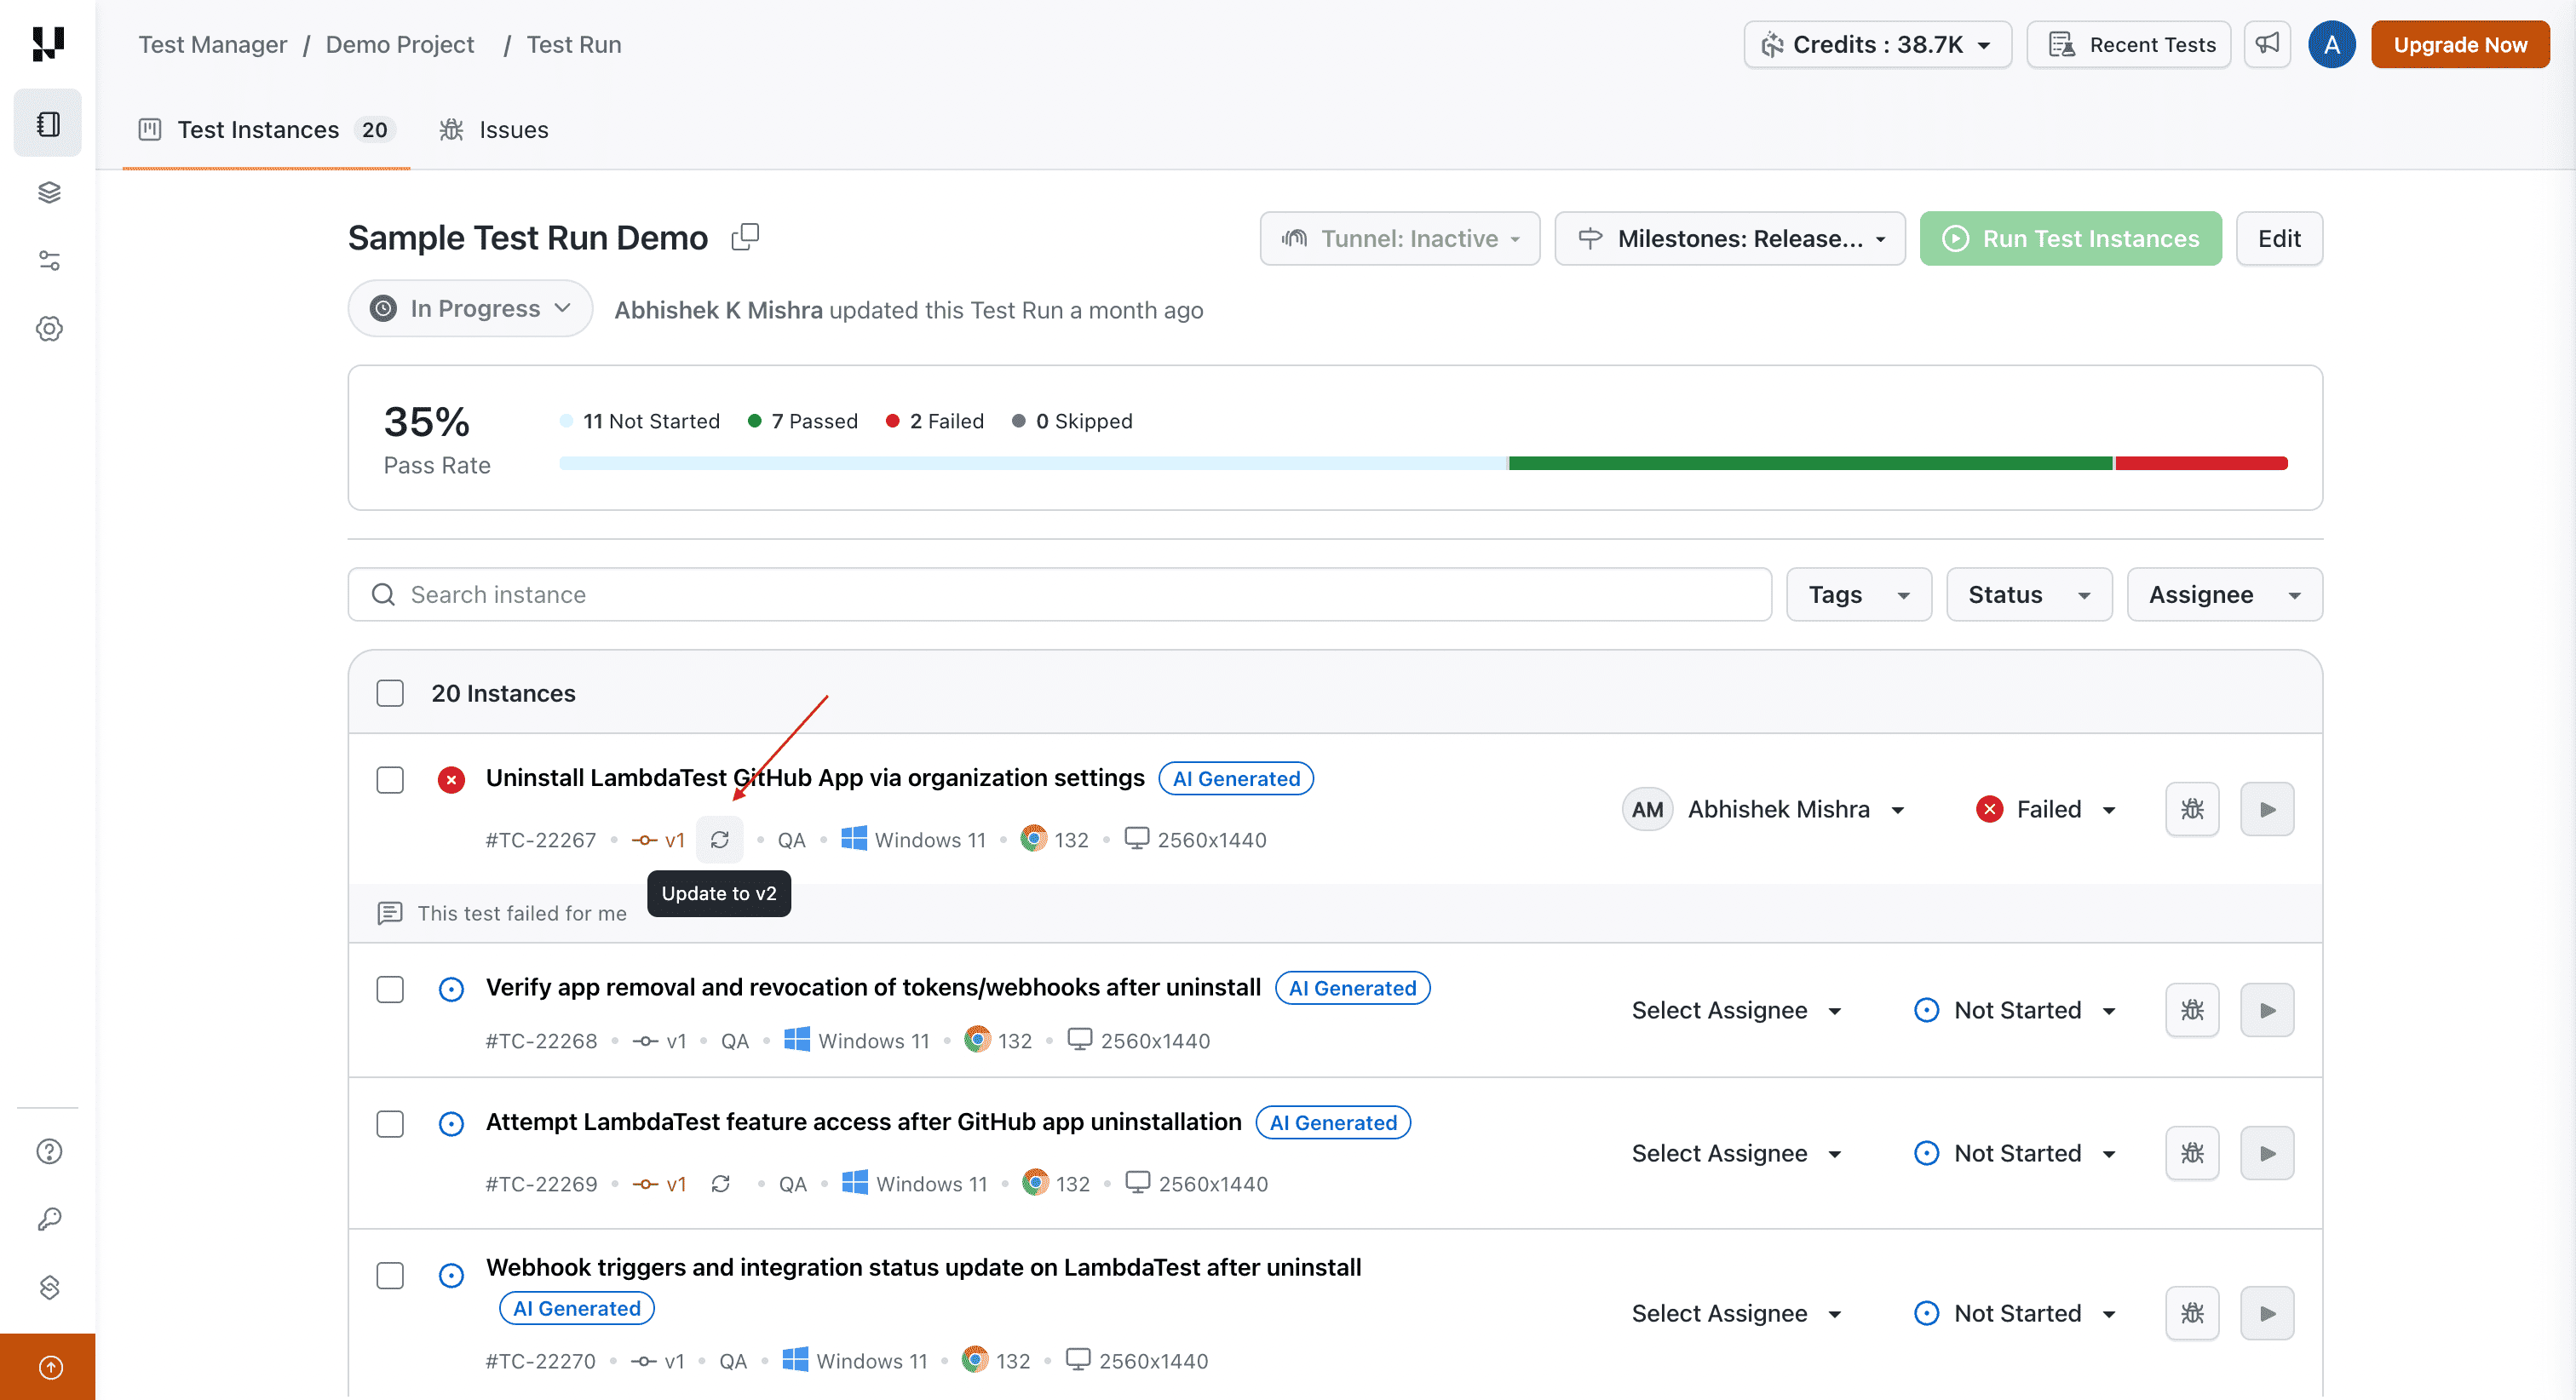Select the Test Instances tab
This screenshot has height=1400, width=2576.
click(258, 129)
